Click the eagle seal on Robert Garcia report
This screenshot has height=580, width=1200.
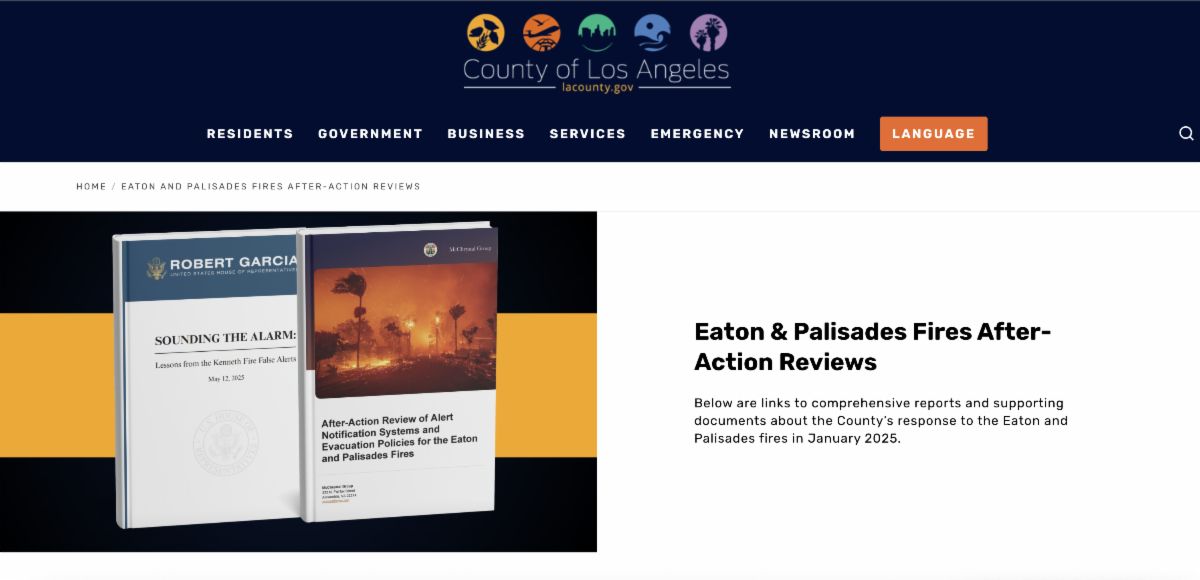[x=156, y=268]
